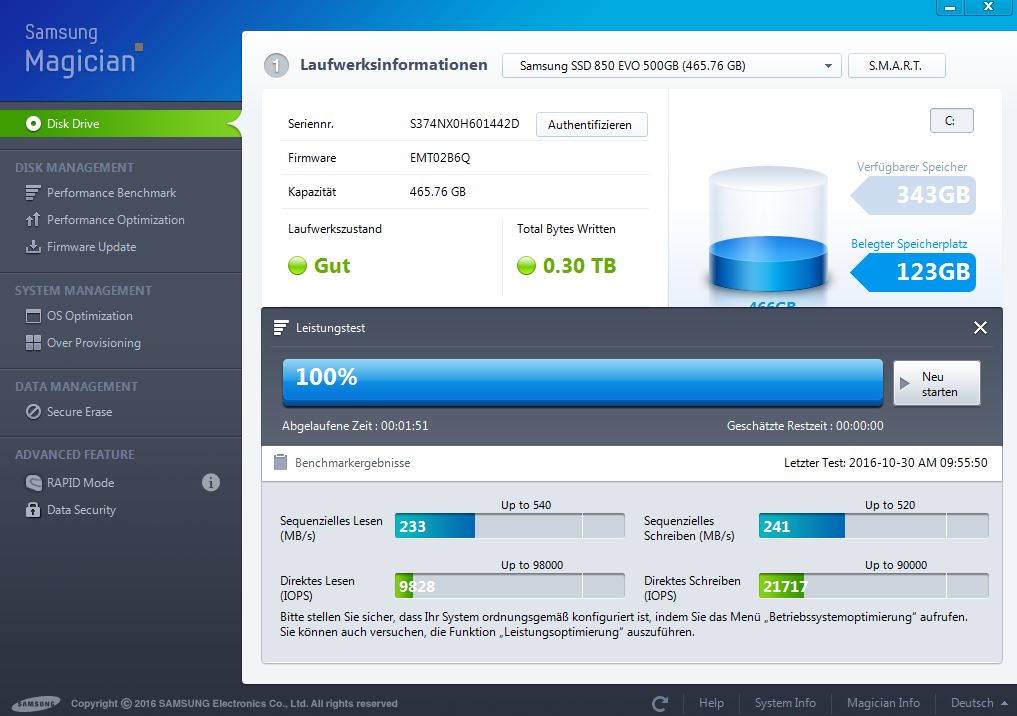This screenshot has height=716, width=1017.
Task: Select the C: volume button
Action: coord(951,121)
